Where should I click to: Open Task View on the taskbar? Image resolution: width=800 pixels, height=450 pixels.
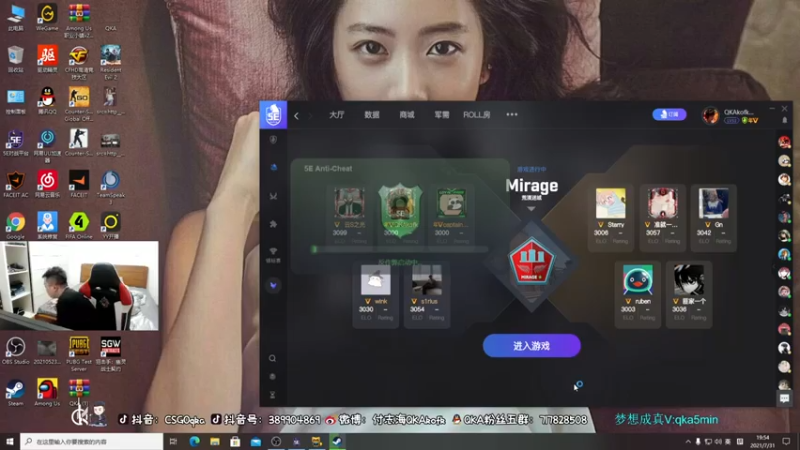(x=173, y=441)
